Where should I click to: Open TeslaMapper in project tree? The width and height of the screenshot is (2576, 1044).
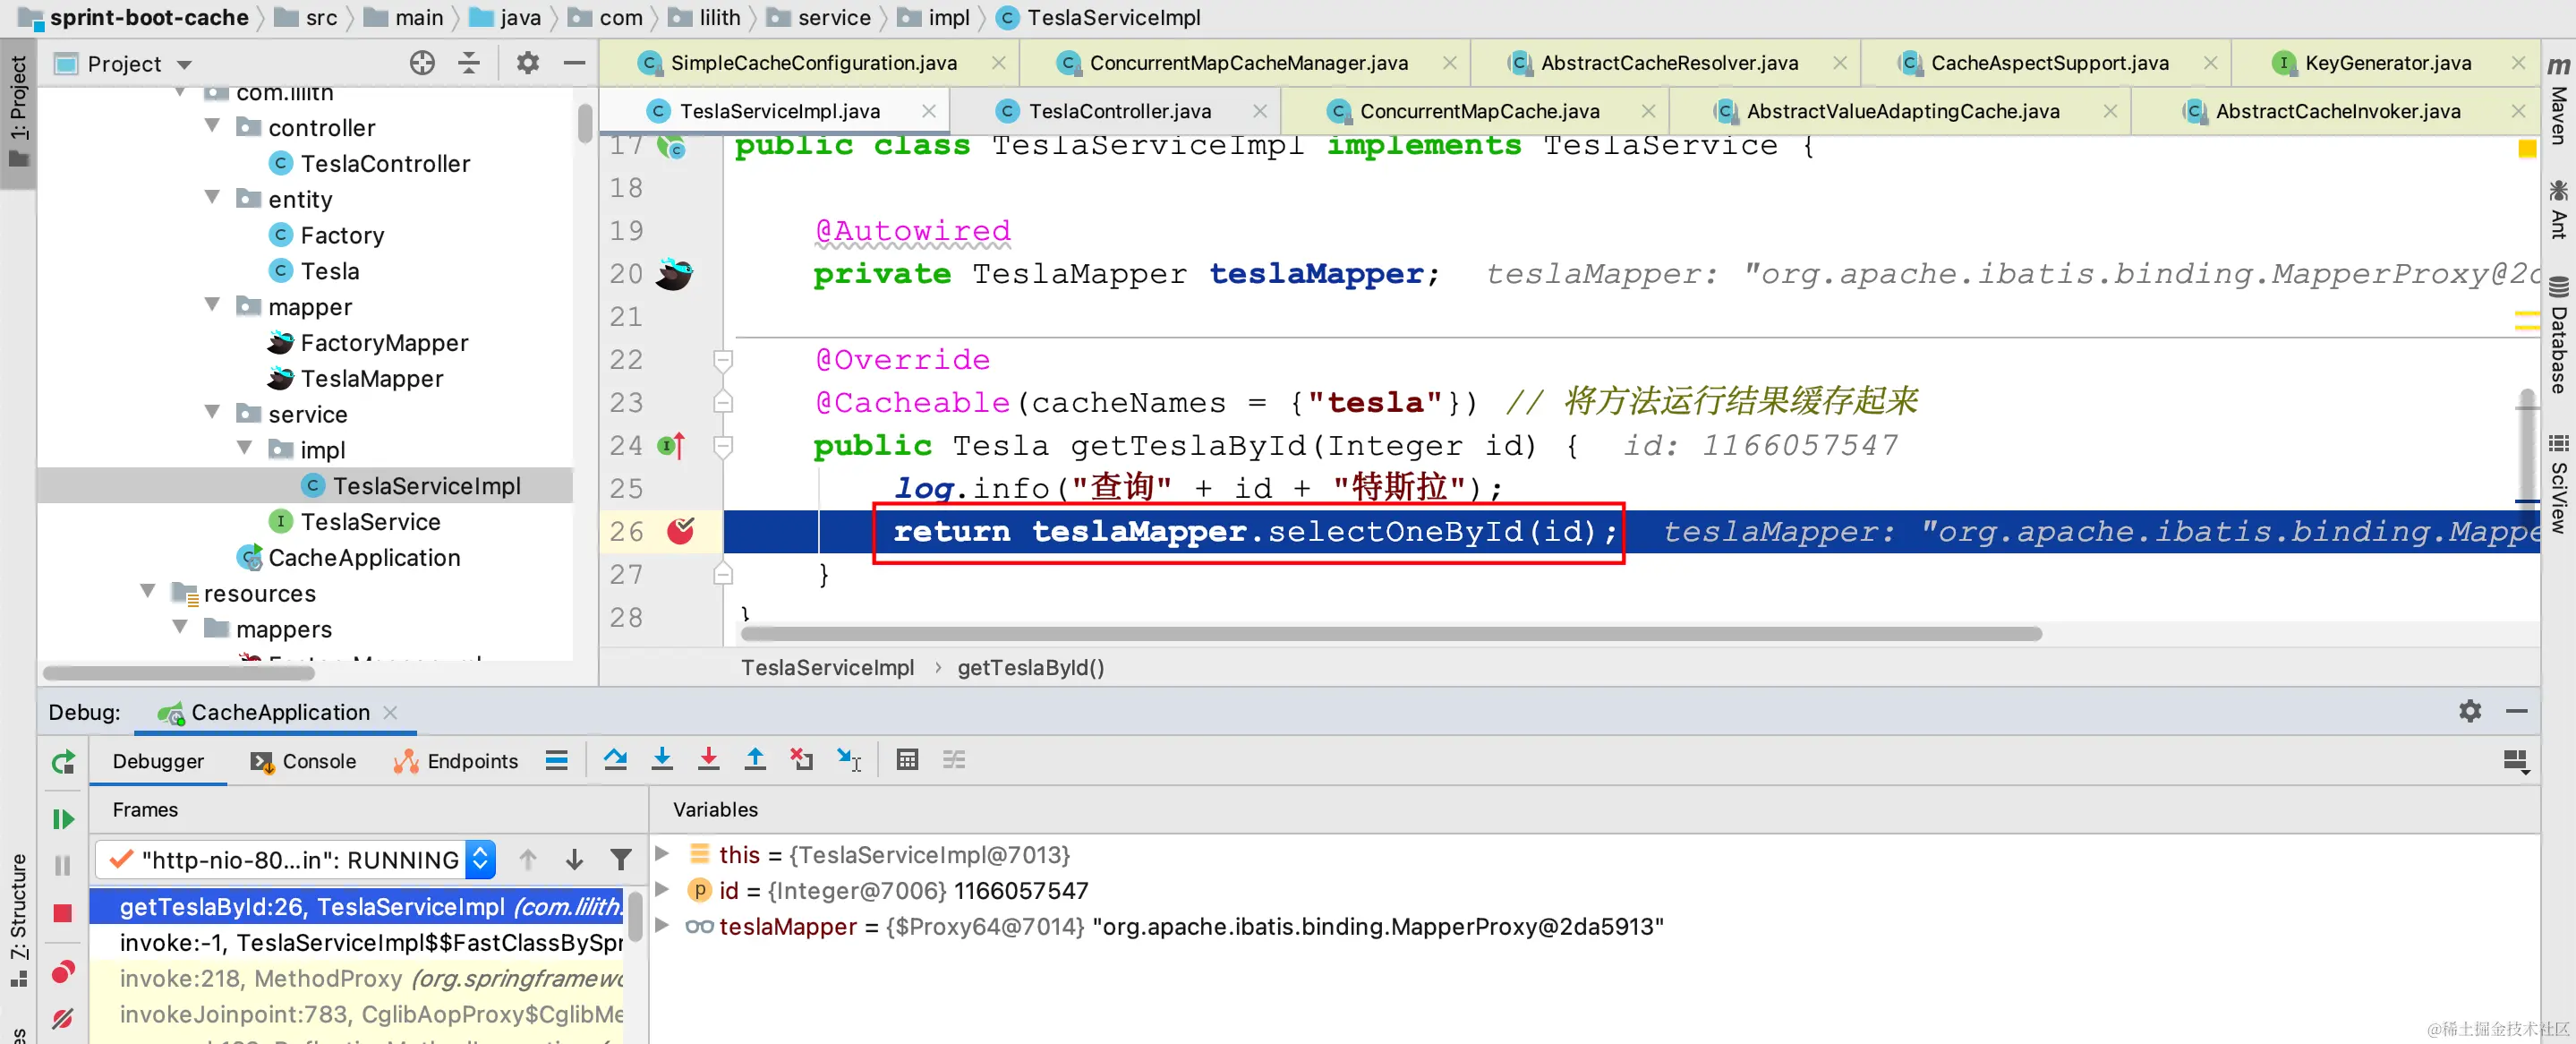coord(371,378)
